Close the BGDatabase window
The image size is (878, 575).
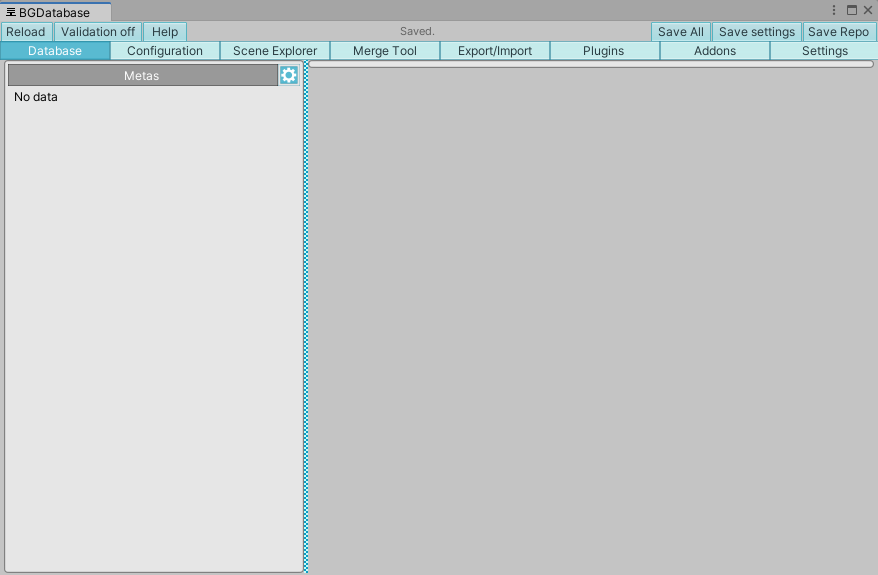click(868, 10)
